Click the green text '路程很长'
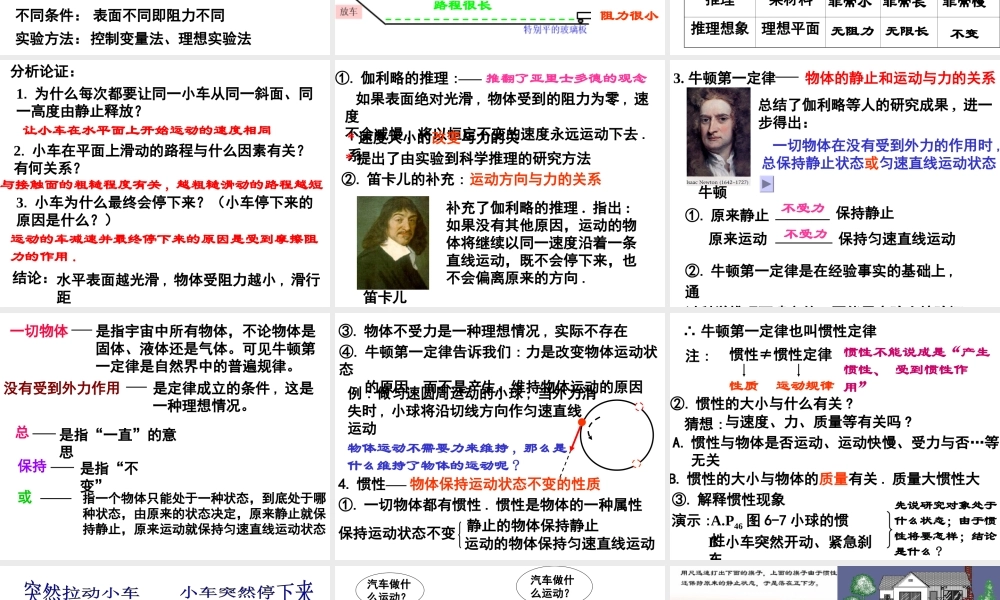This screenshot has width=1000, height=600. 462,6
